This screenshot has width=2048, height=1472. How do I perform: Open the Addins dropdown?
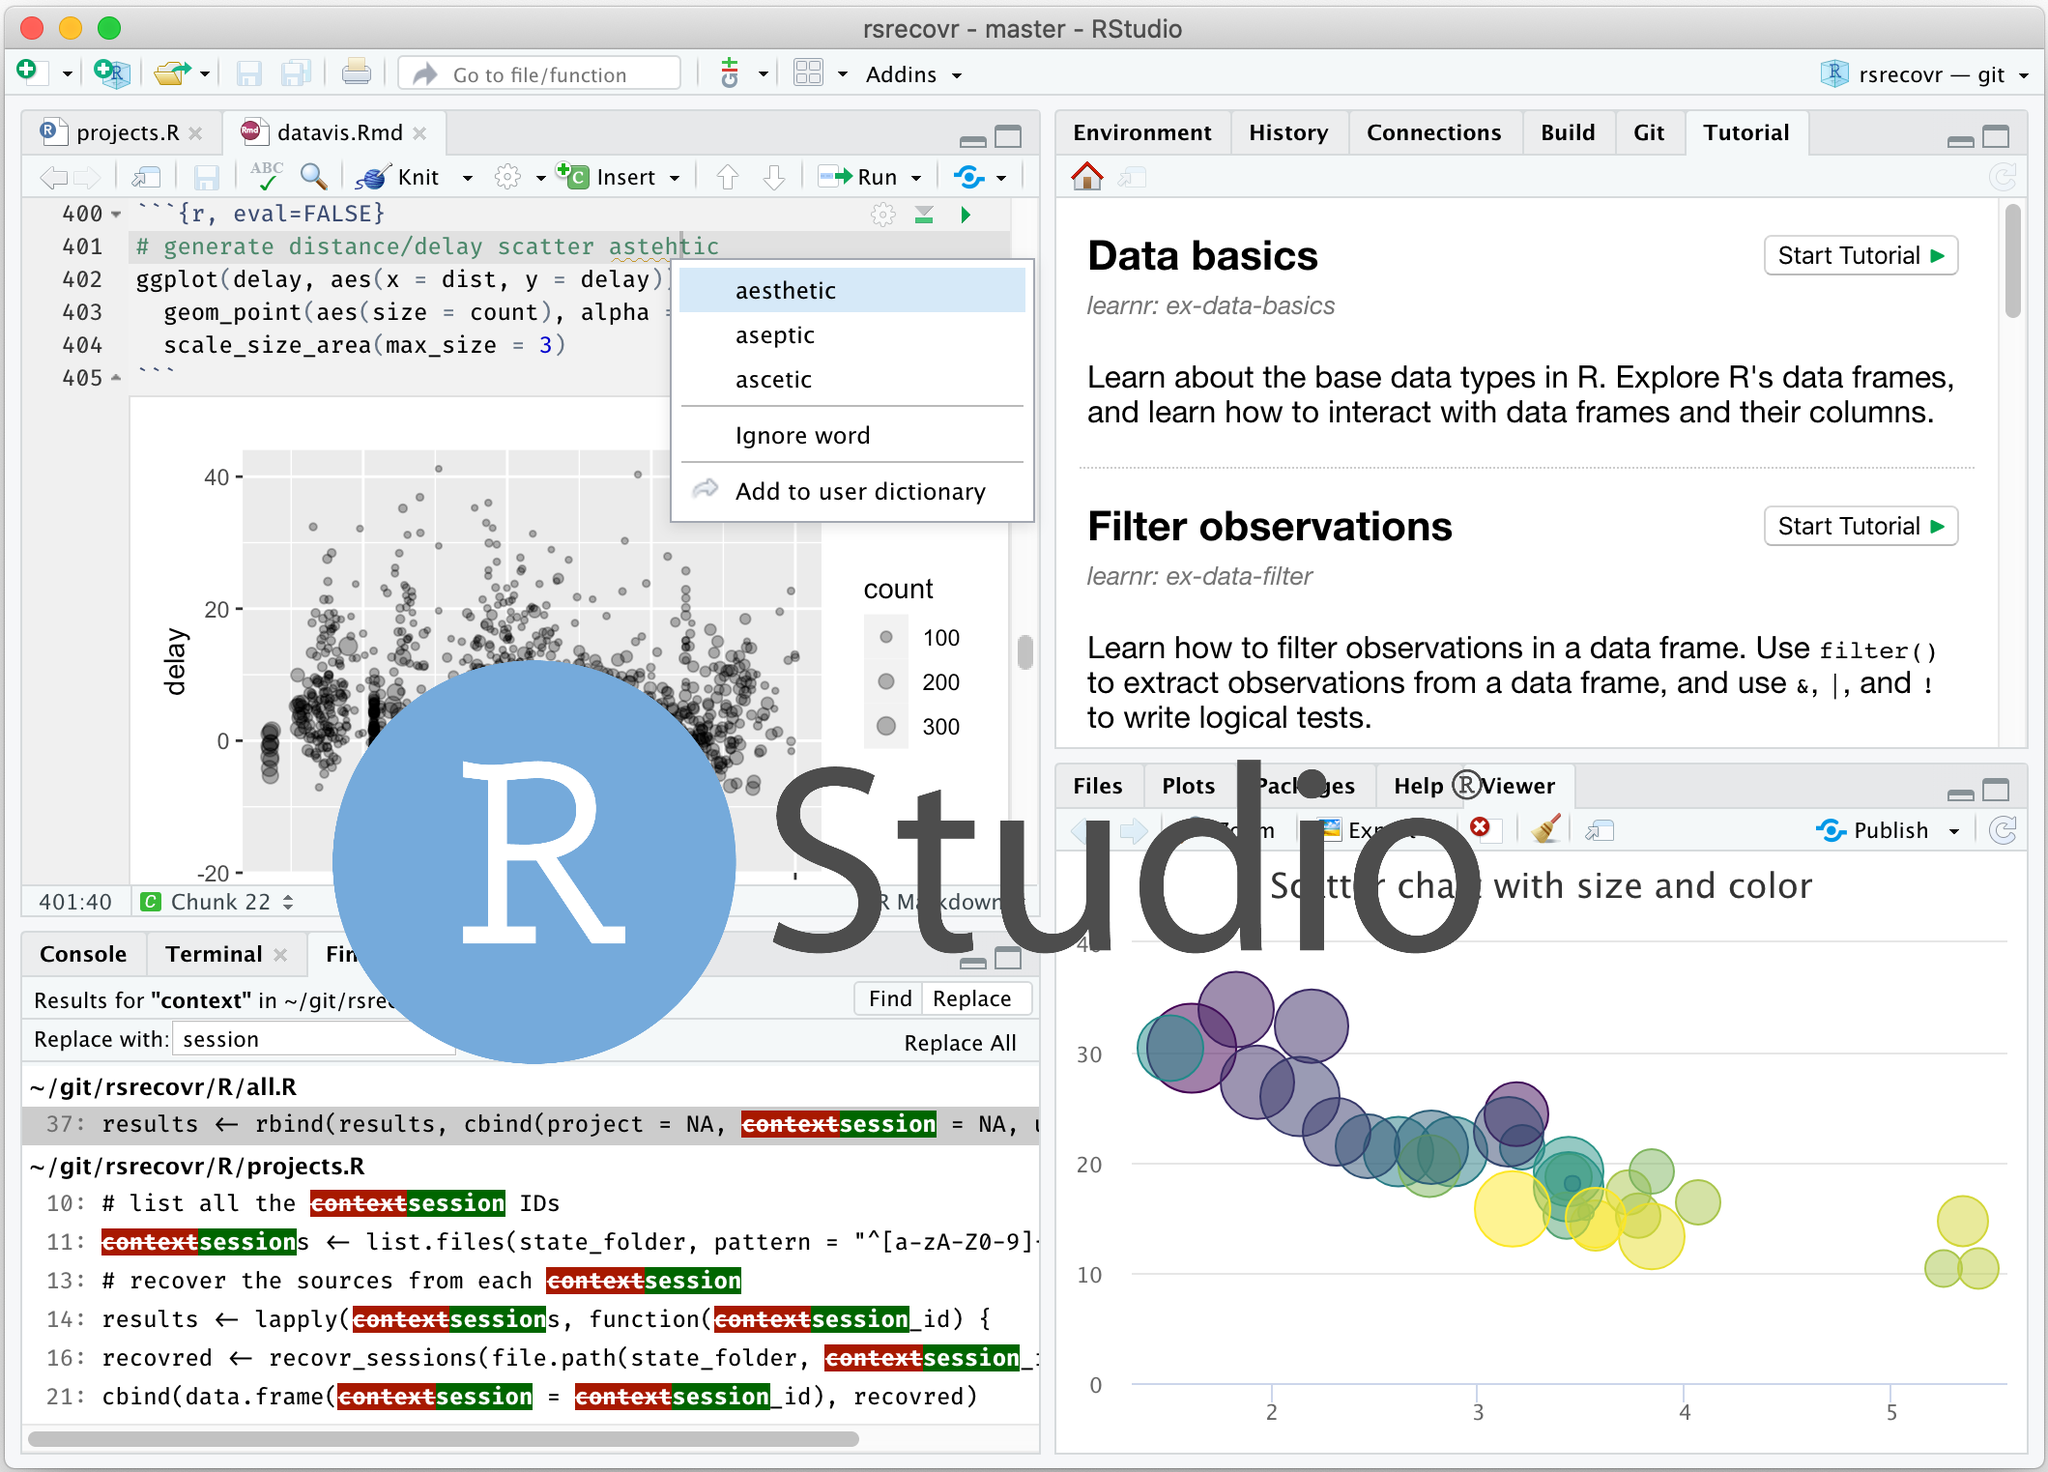pyautogui.click(x=913, y=74)
